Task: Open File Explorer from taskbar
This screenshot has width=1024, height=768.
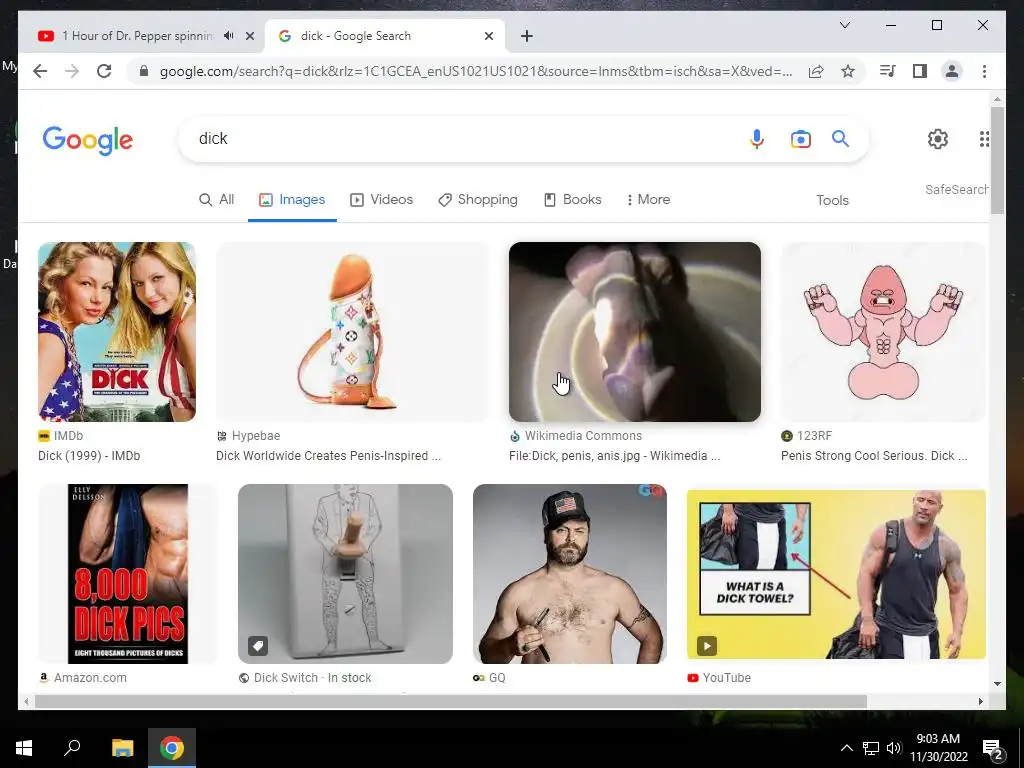Action: click(122, 748)
